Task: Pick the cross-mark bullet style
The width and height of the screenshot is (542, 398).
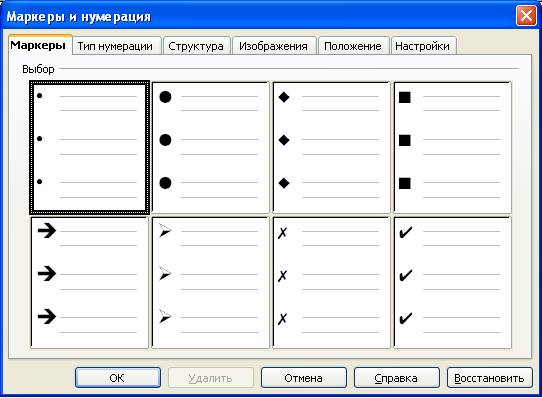Action: pyautogui.click(x=331, y=283)
